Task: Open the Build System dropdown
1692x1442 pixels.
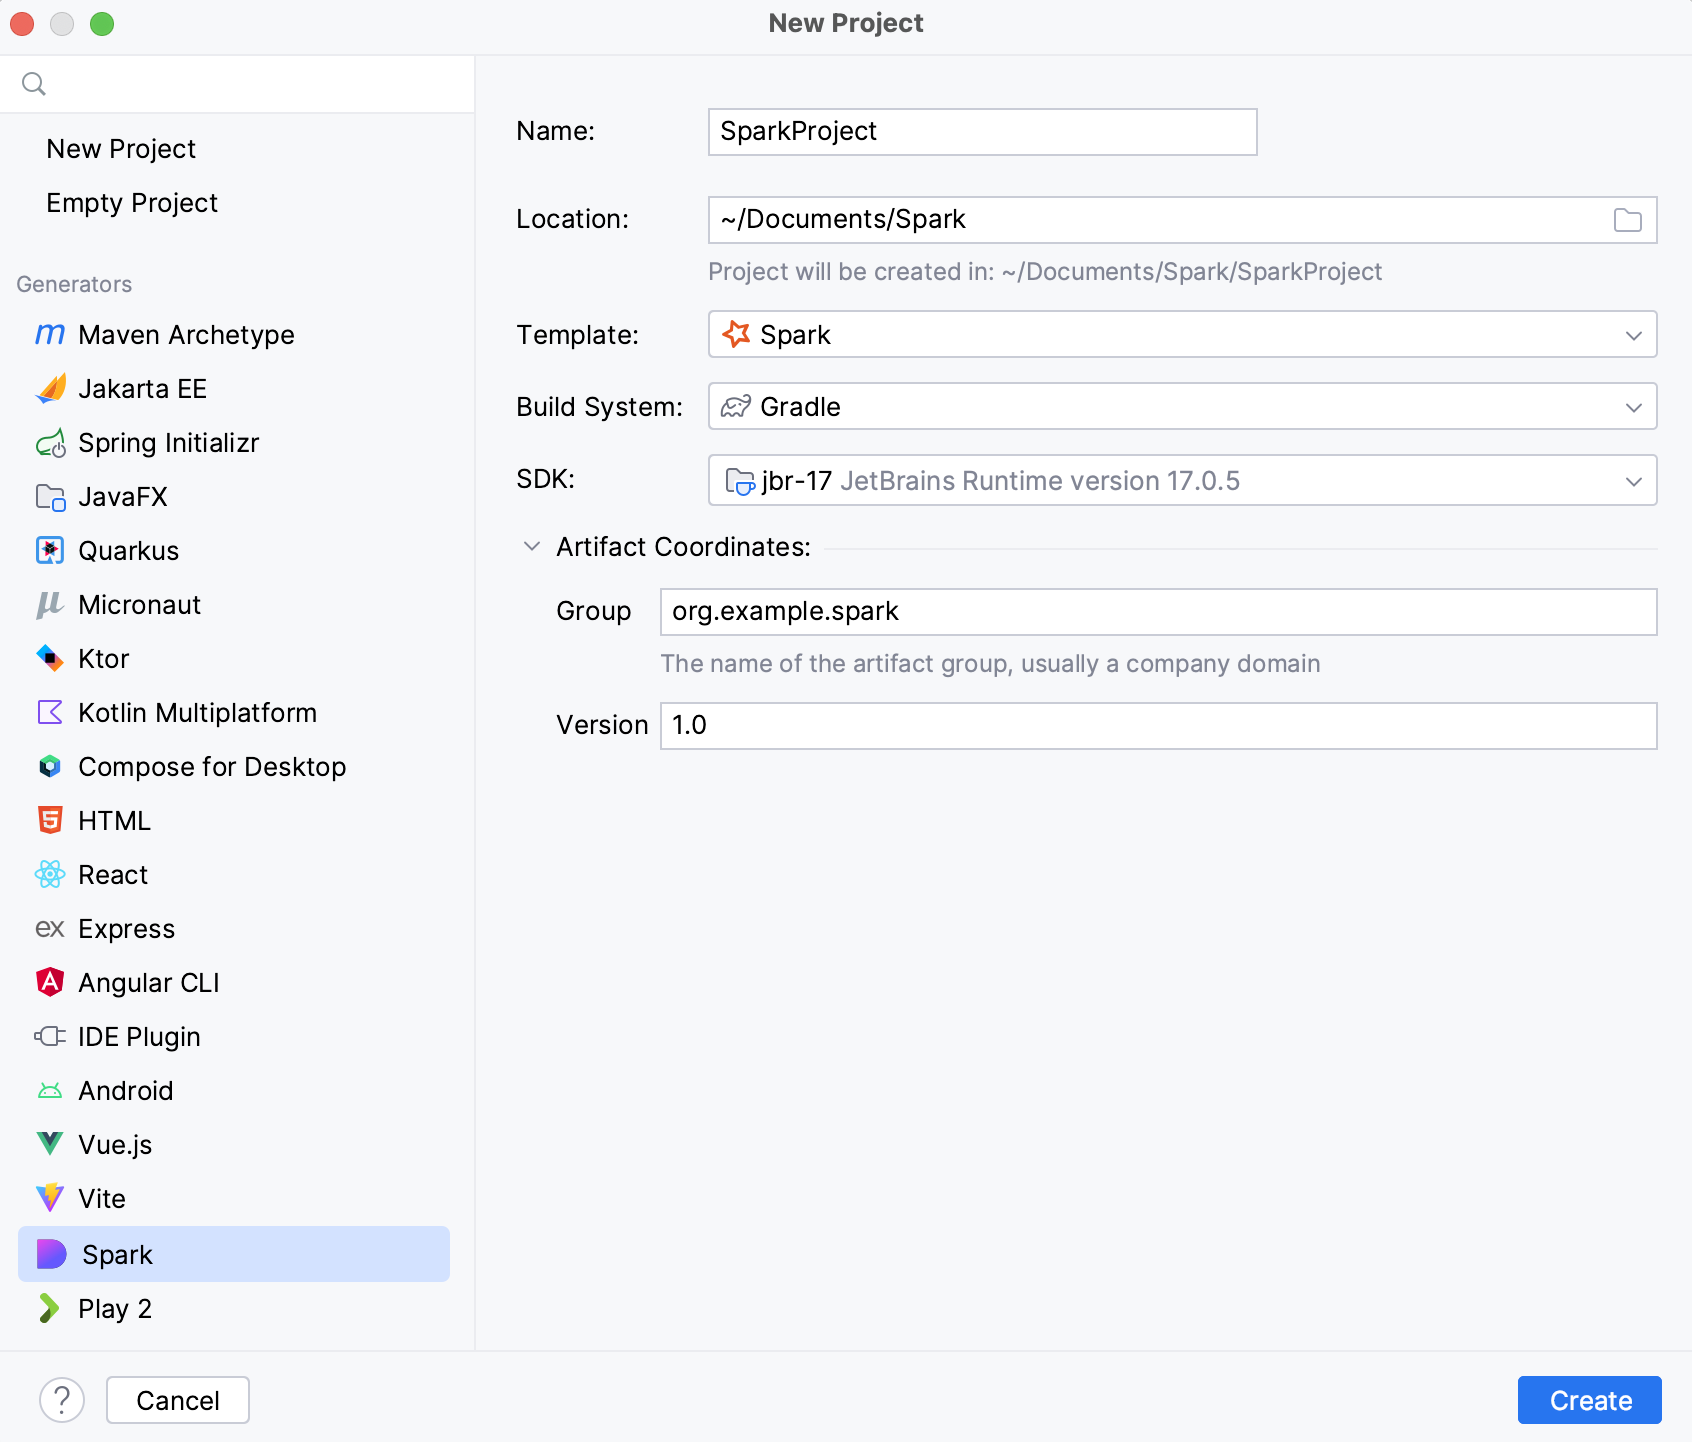Action: [x=1182, y=406]
